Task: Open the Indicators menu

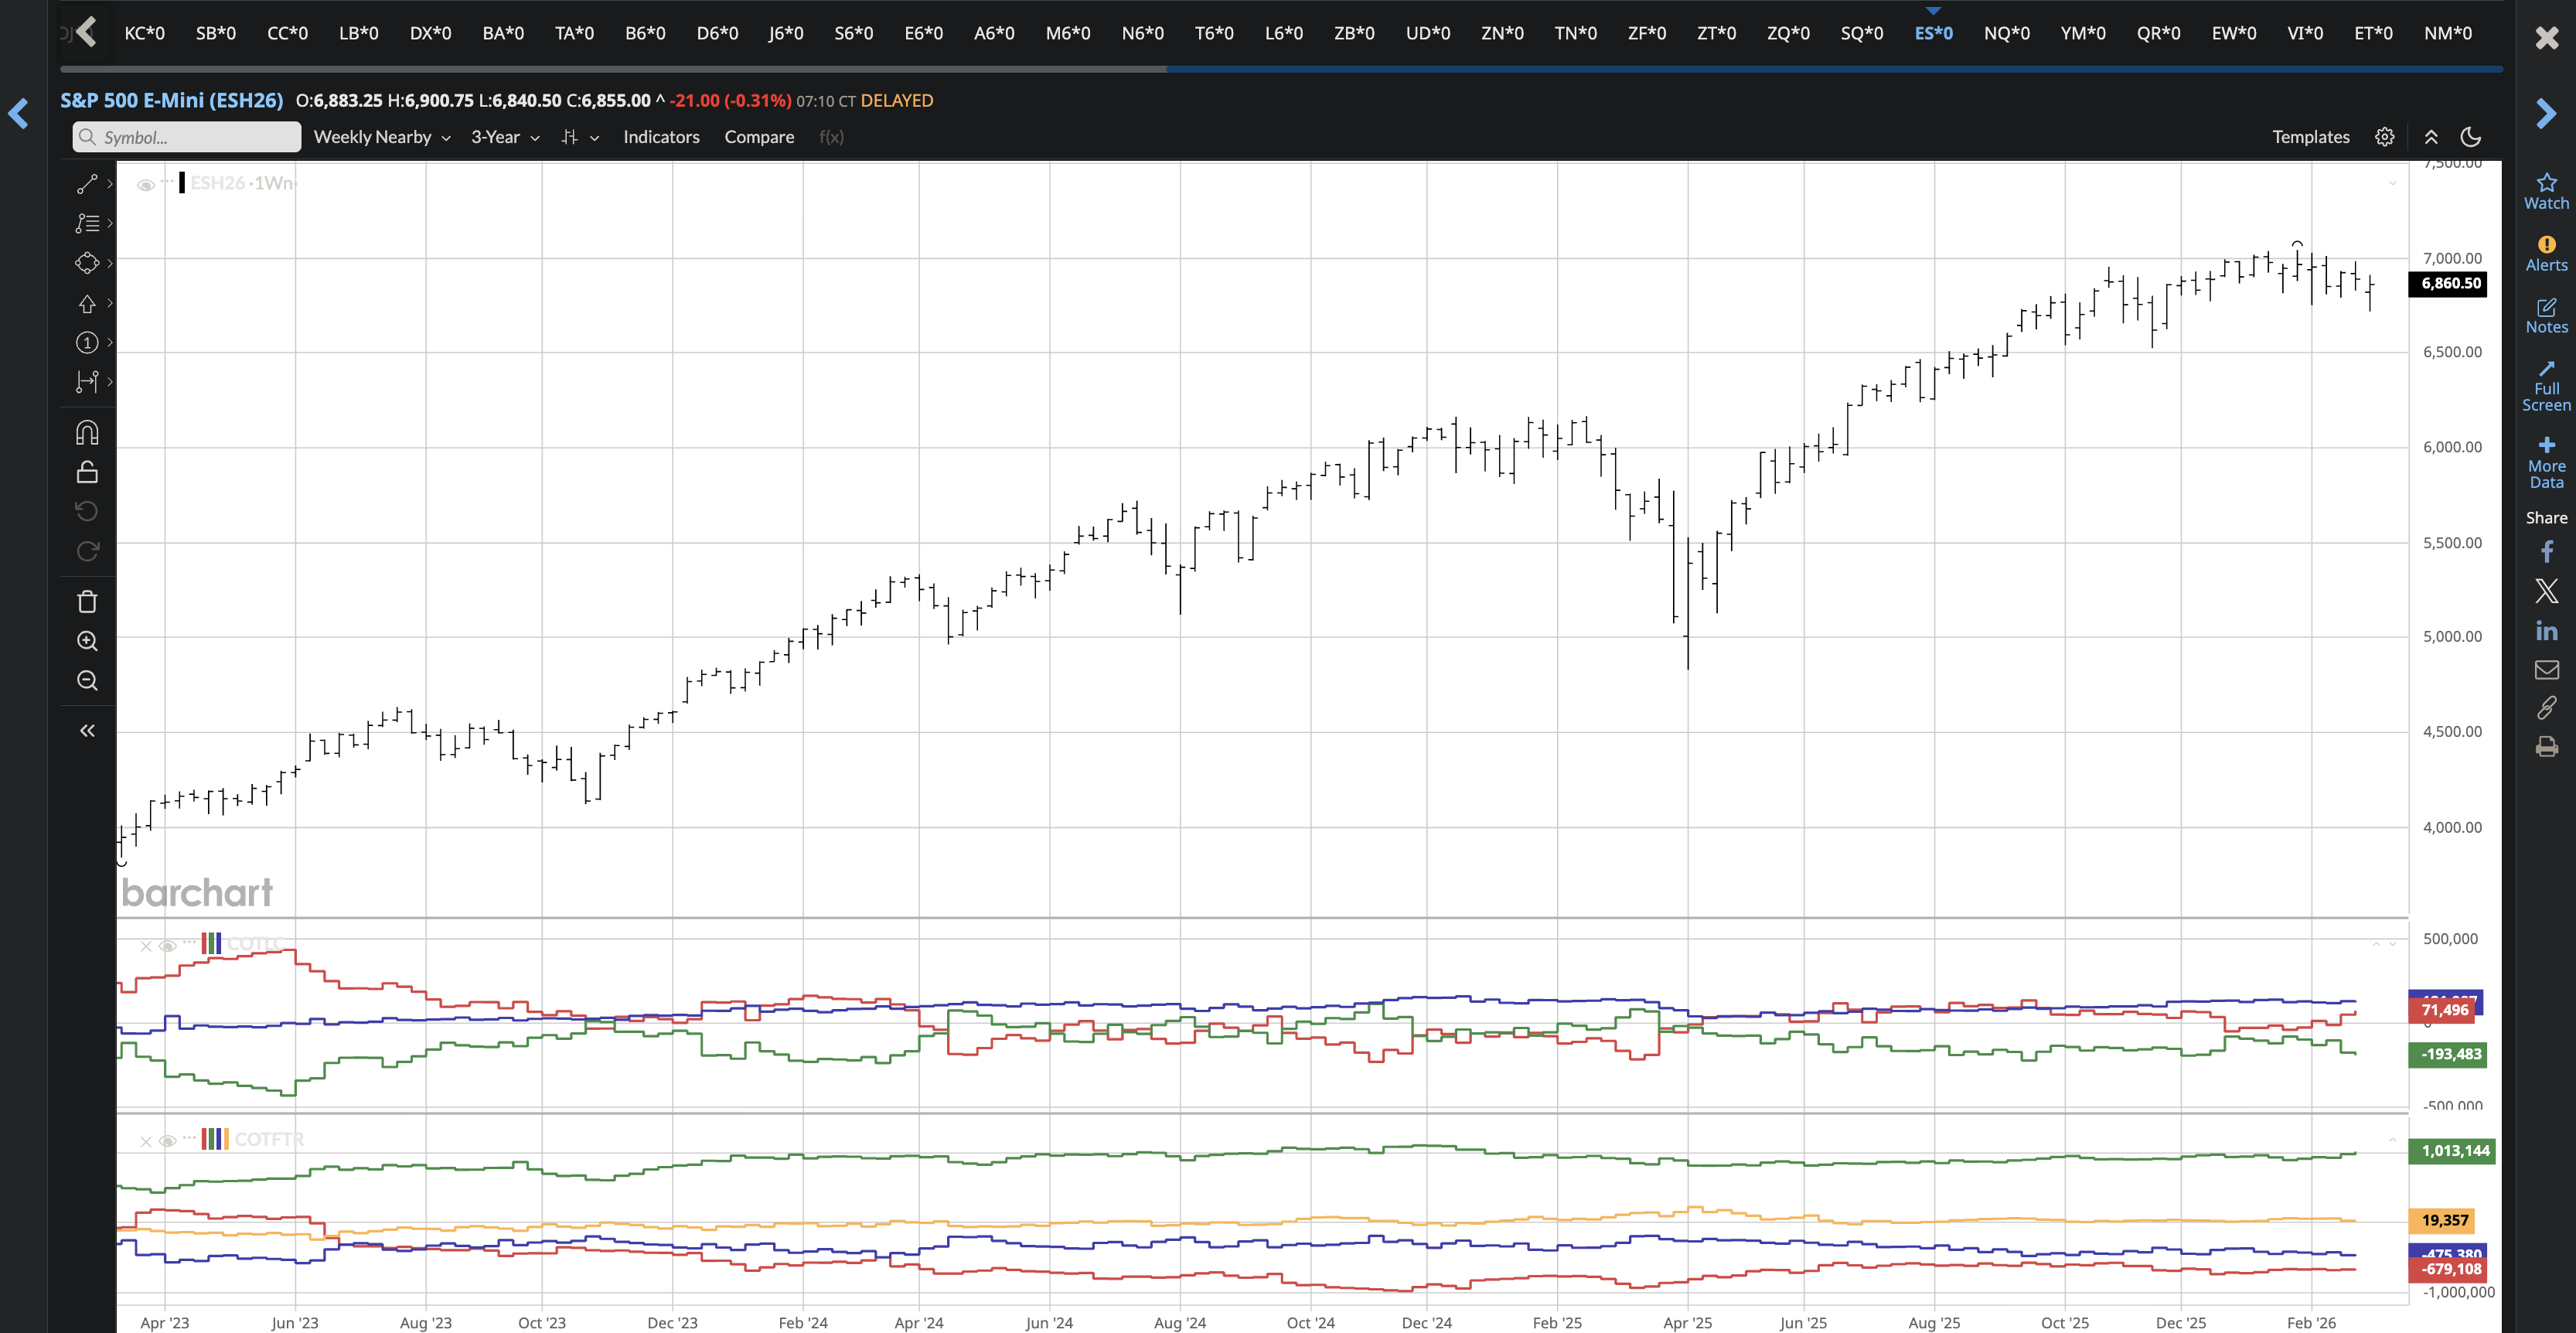Action: coord(661,137)
